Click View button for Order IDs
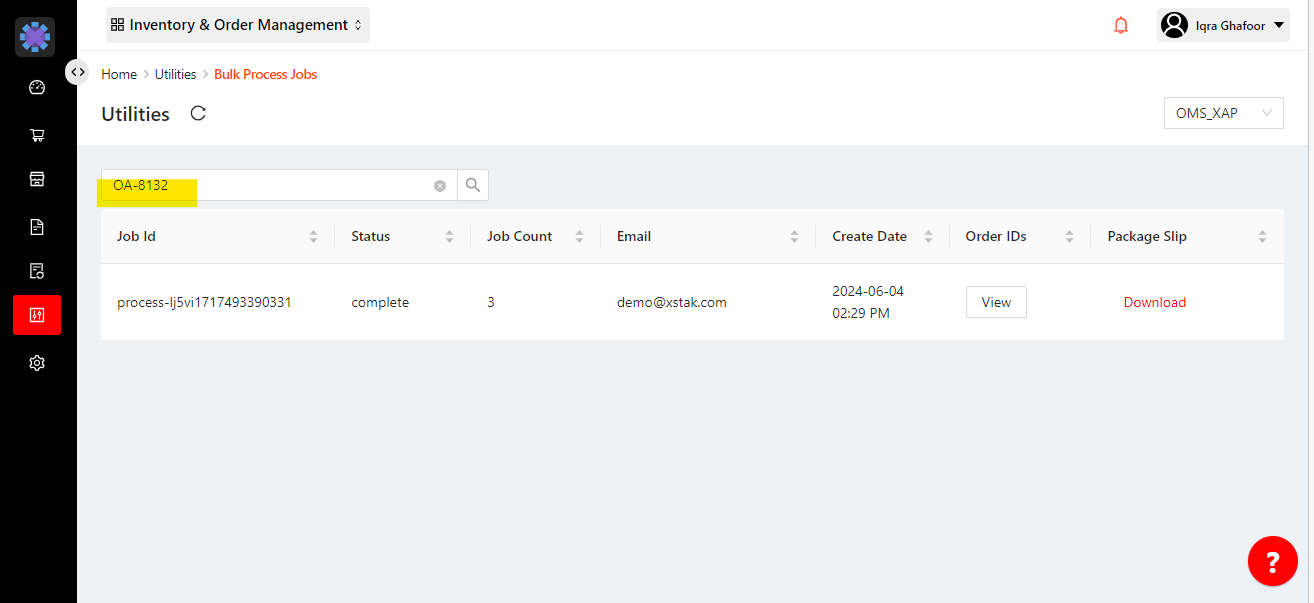 click(x=996, y=302)
